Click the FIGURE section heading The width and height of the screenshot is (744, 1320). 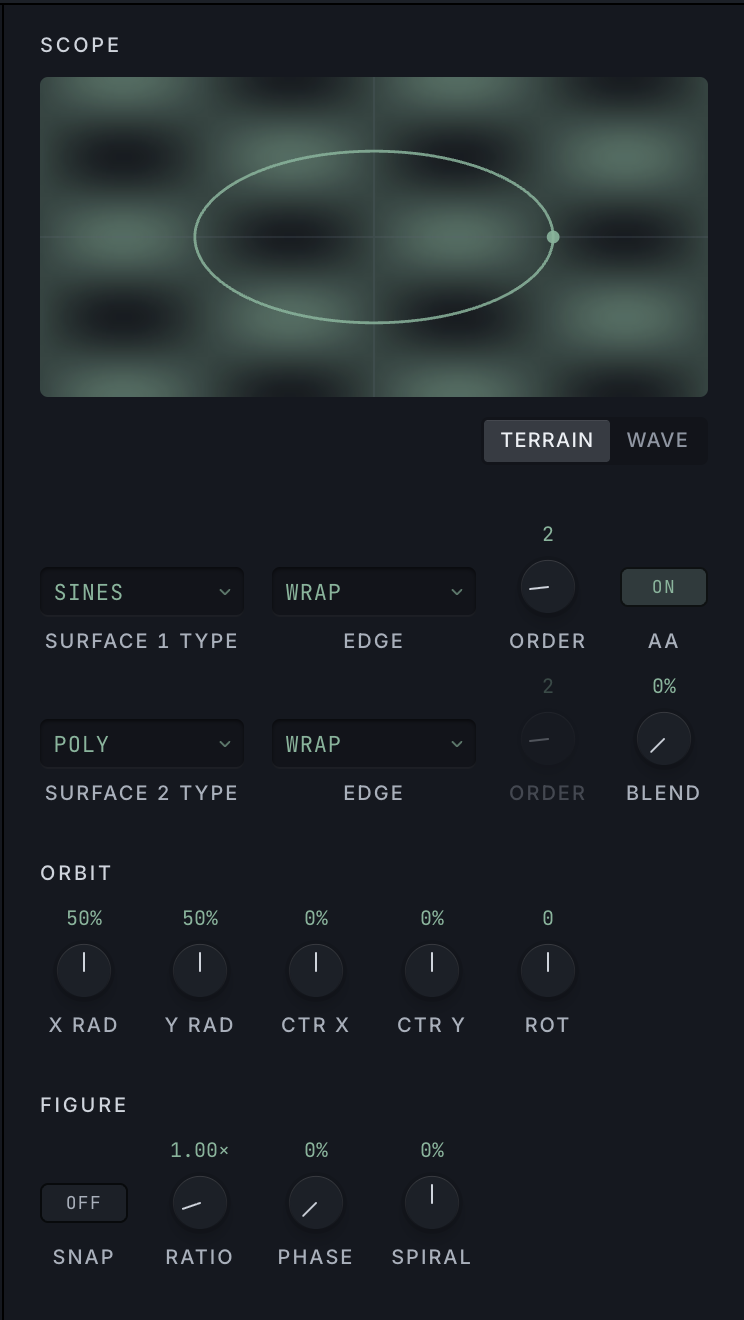pyautogui.click(x=84, y=1105)
